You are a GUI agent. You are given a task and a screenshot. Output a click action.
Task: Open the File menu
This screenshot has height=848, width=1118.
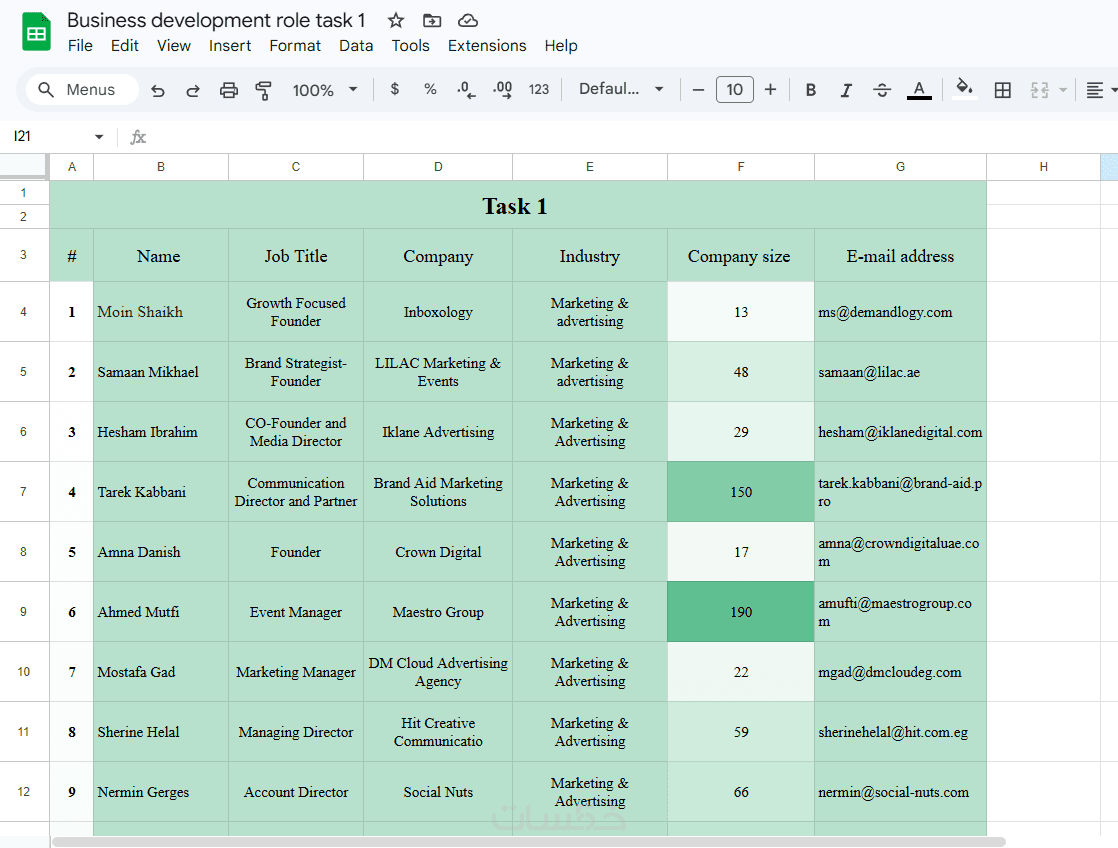point(80,46)
